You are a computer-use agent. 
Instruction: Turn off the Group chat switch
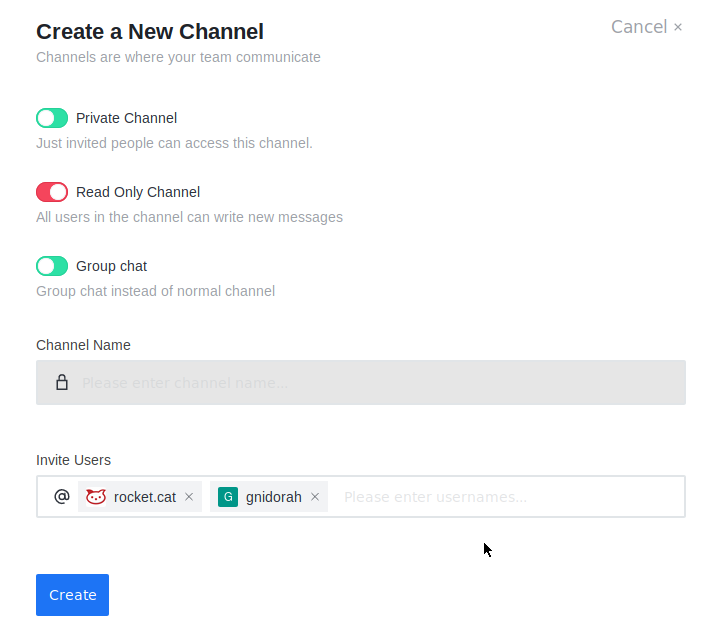pos(52,266)
